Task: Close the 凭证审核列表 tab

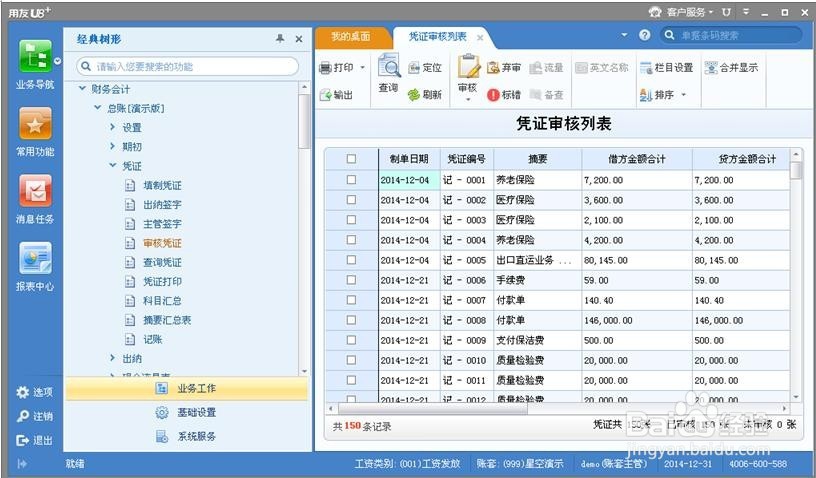Action: pos(480,37)
